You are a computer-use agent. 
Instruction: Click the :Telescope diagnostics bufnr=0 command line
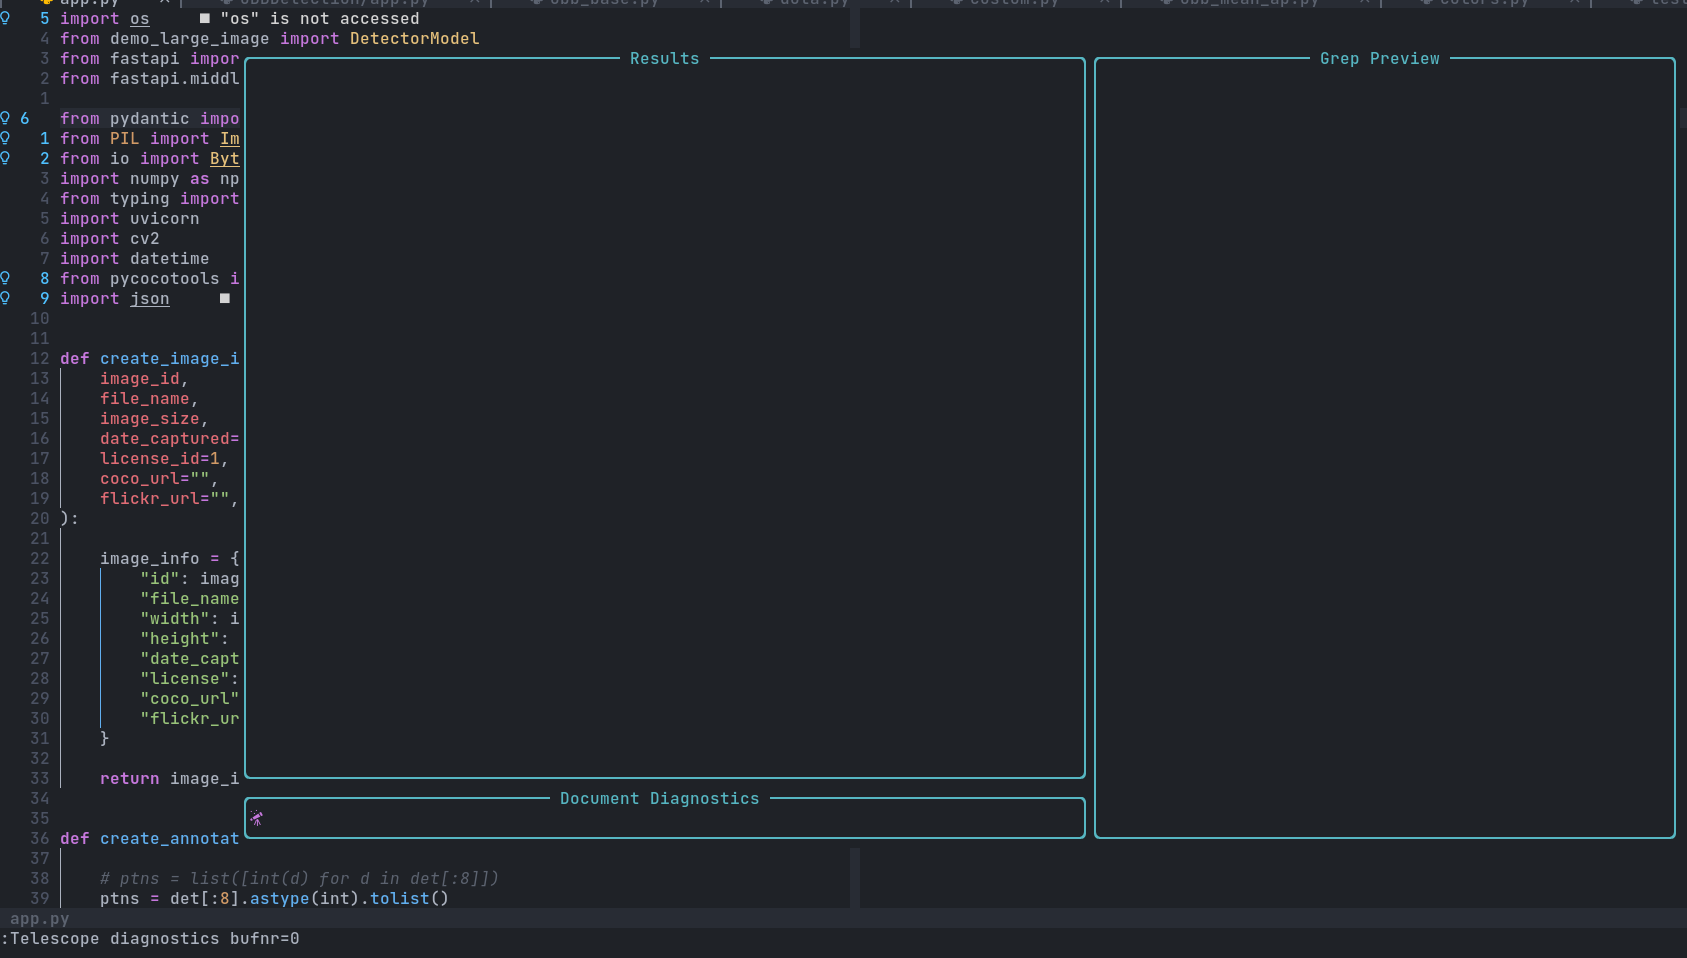[150, 938]
